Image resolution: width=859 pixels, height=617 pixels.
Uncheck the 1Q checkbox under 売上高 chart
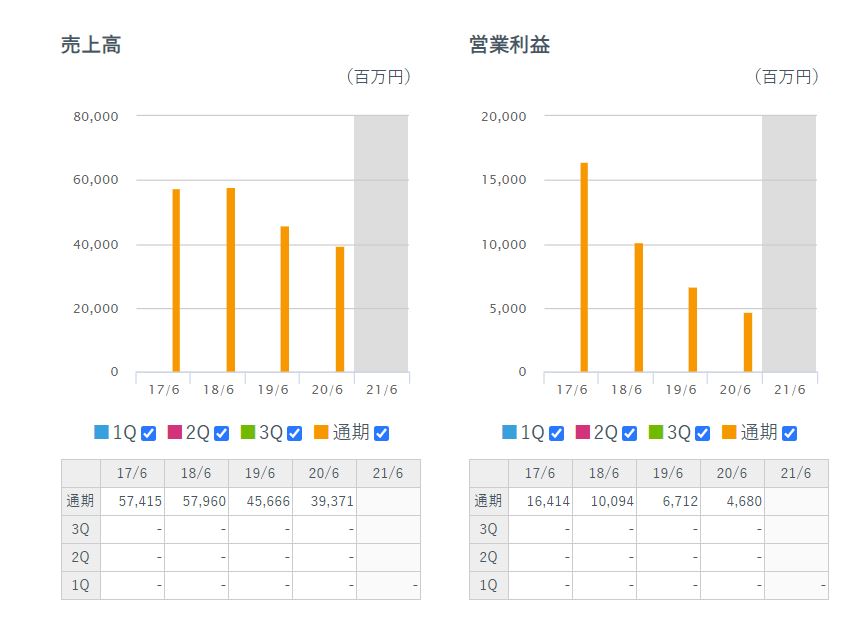click(148, 433)
